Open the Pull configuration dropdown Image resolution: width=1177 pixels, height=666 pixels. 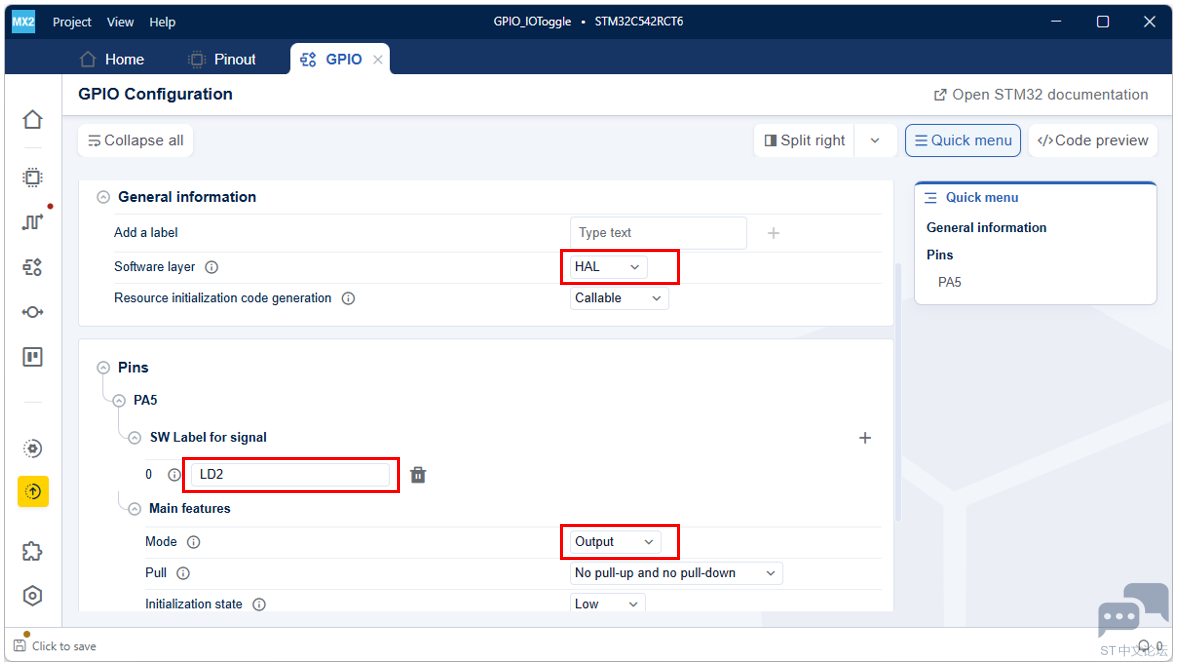tap(676, 573)
